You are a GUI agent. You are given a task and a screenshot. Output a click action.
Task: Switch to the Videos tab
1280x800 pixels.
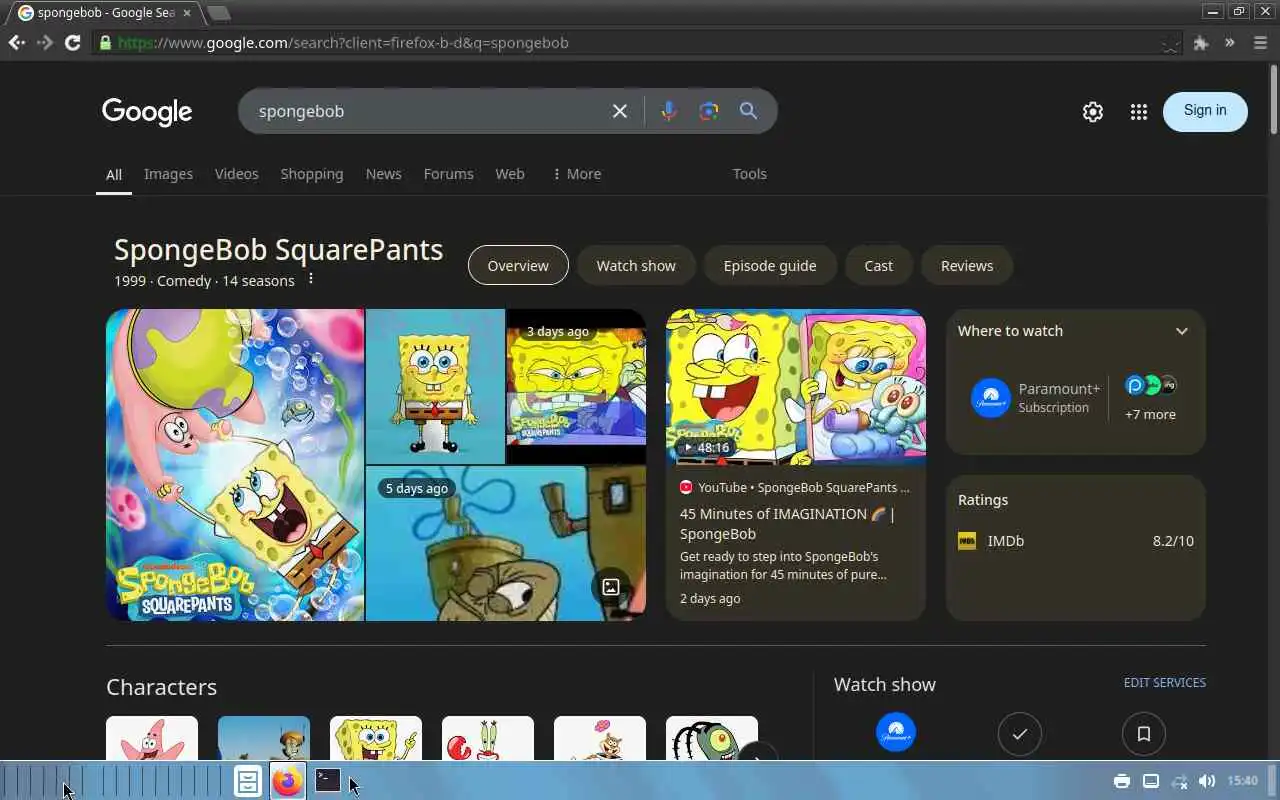(236, 174)
